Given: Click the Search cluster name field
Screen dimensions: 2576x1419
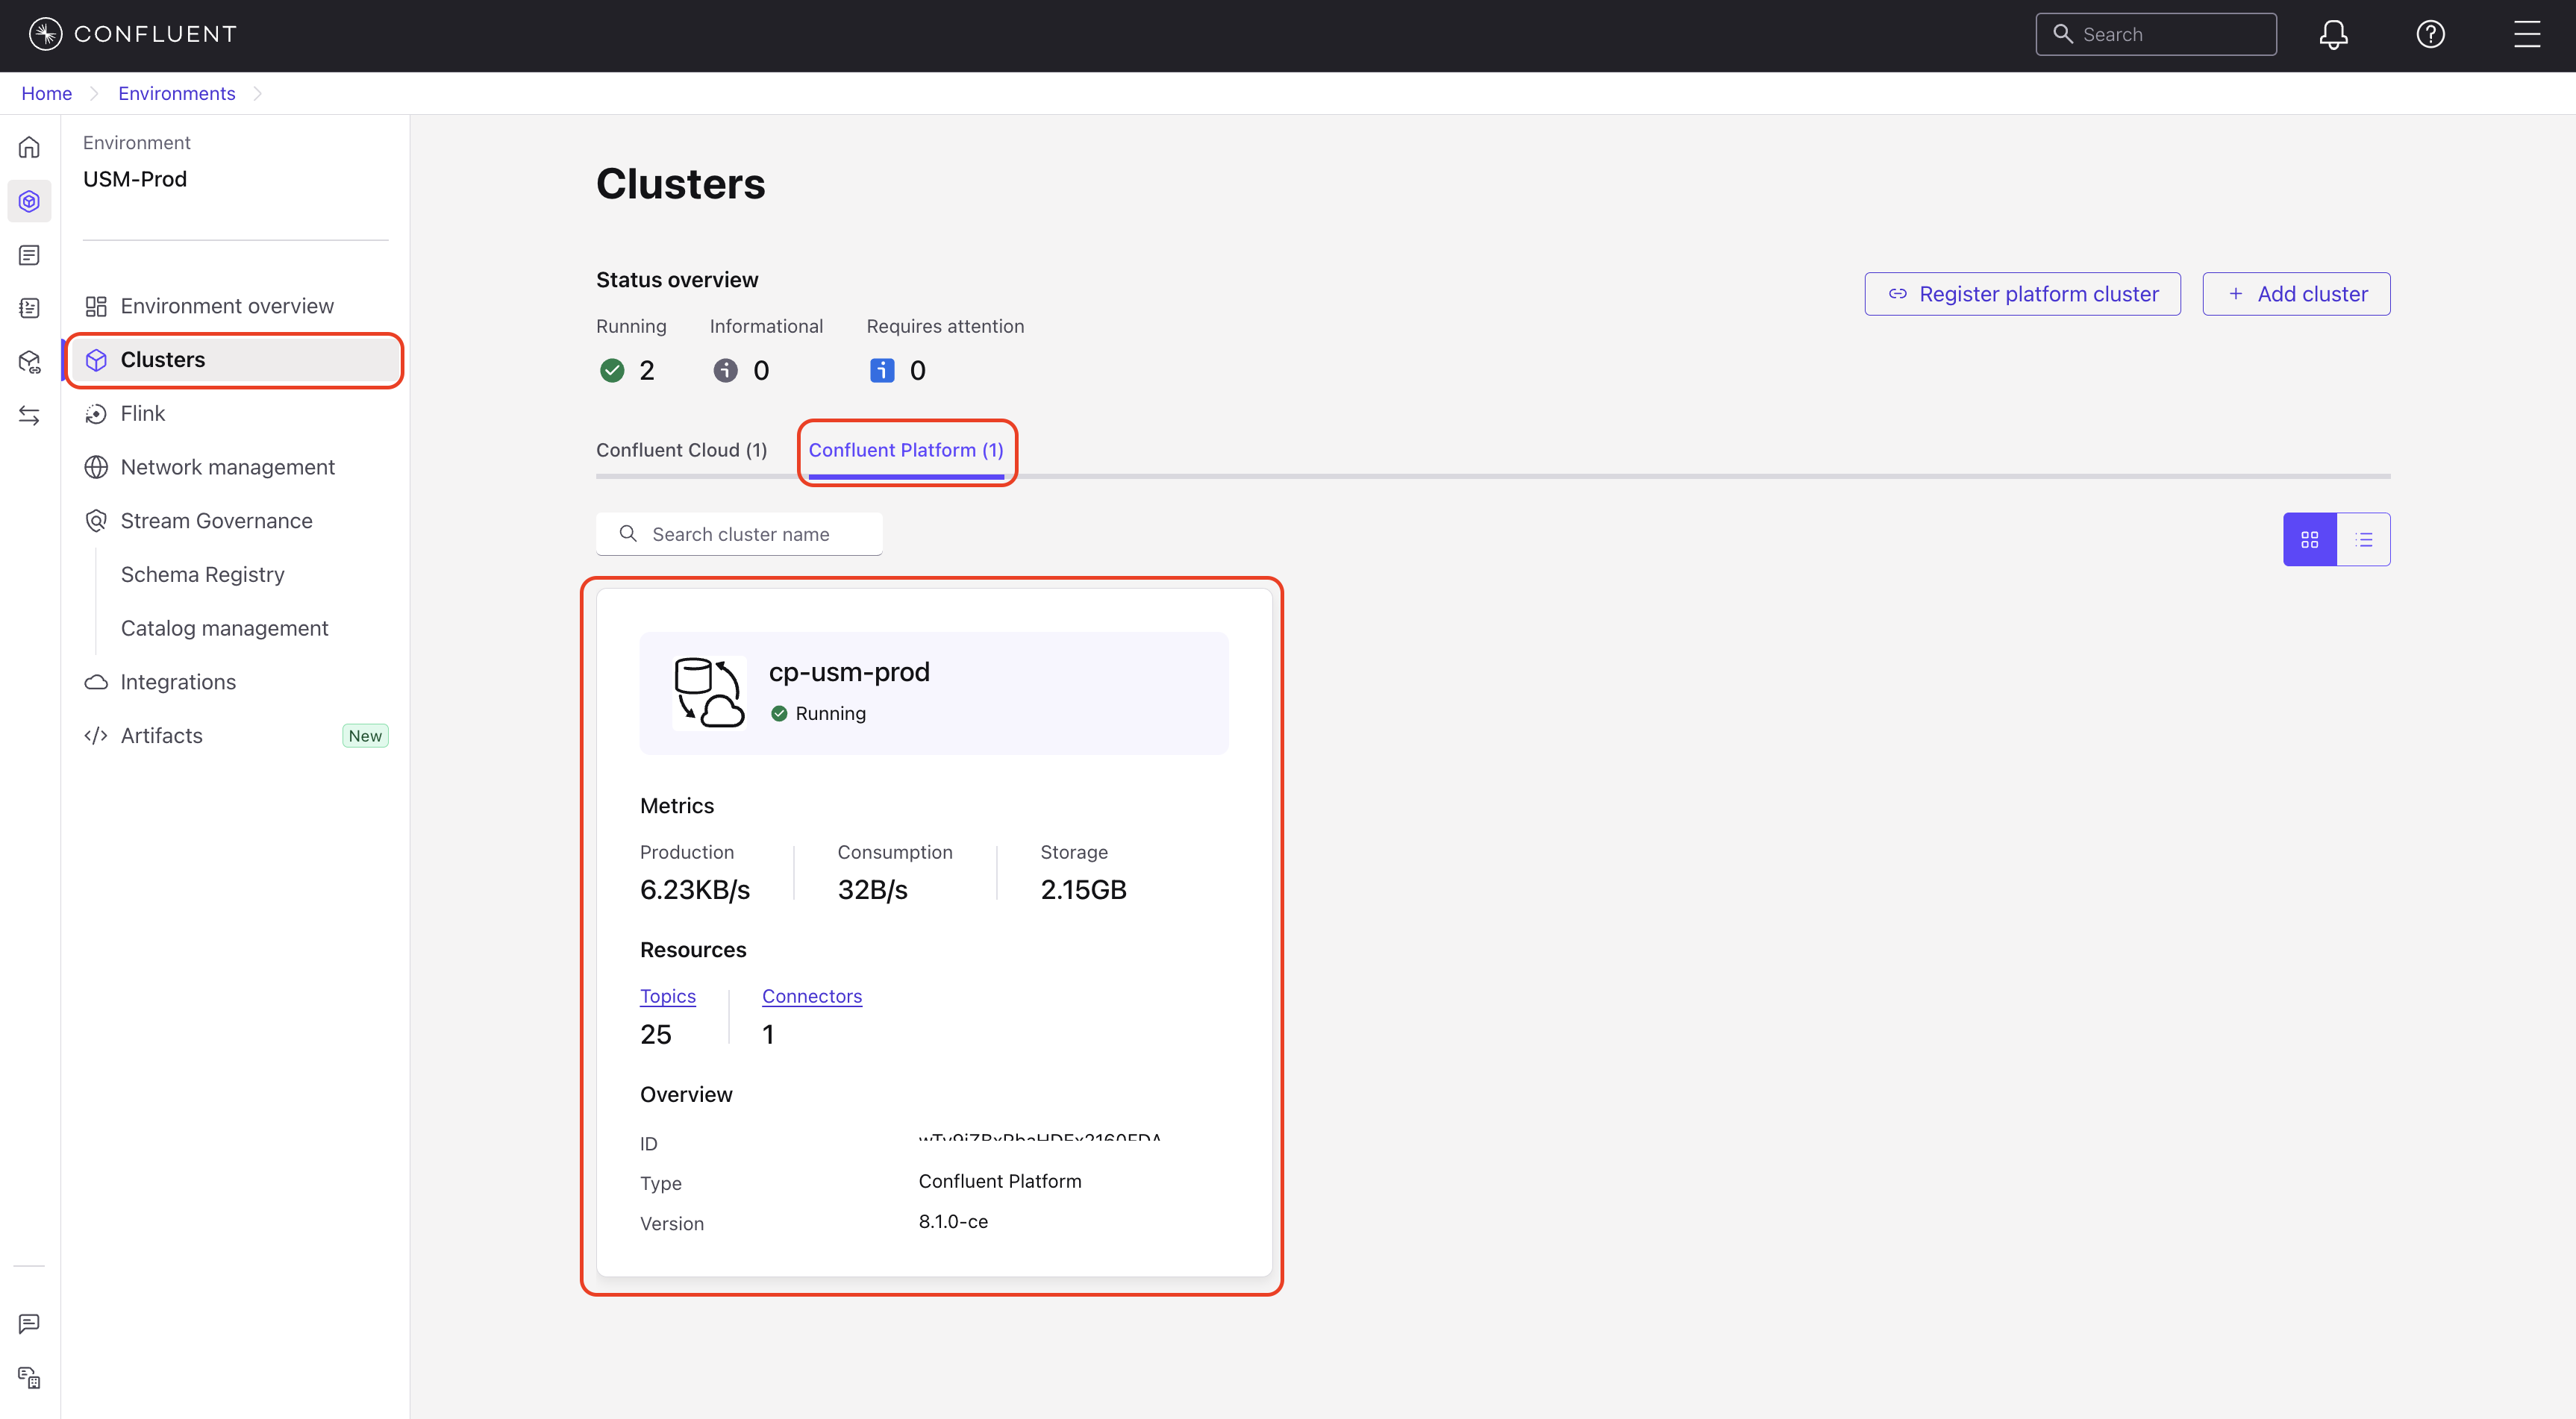Looking at the screenshot, I should (x=740, y=534).
